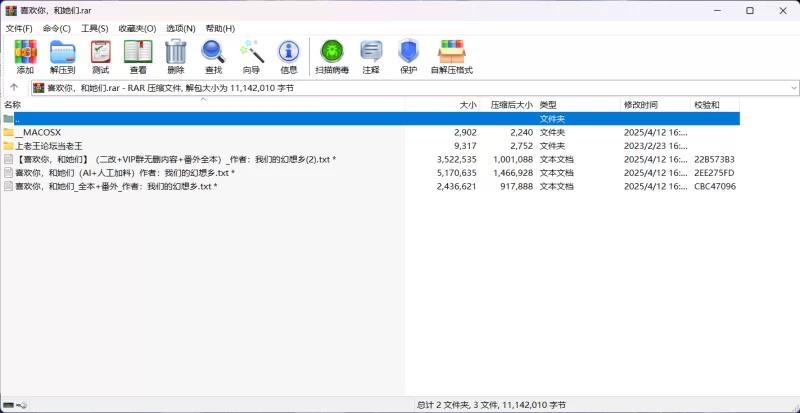Select 喜欢你，和她们_全本+番外 text file
800x413 pixels.
(115, 186)
